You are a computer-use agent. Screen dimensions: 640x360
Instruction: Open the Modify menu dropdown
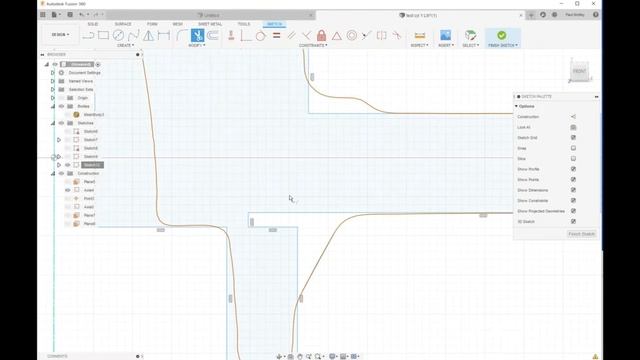pos(197,45)
